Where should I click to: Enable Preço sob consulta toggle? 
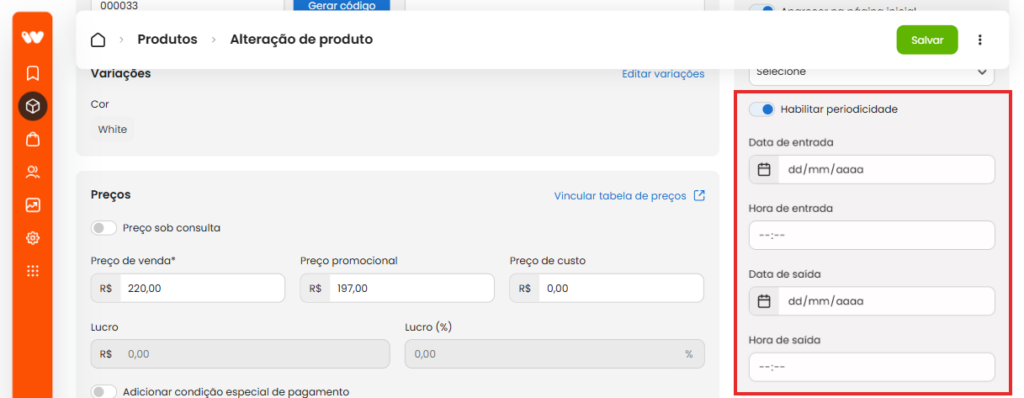104,228
